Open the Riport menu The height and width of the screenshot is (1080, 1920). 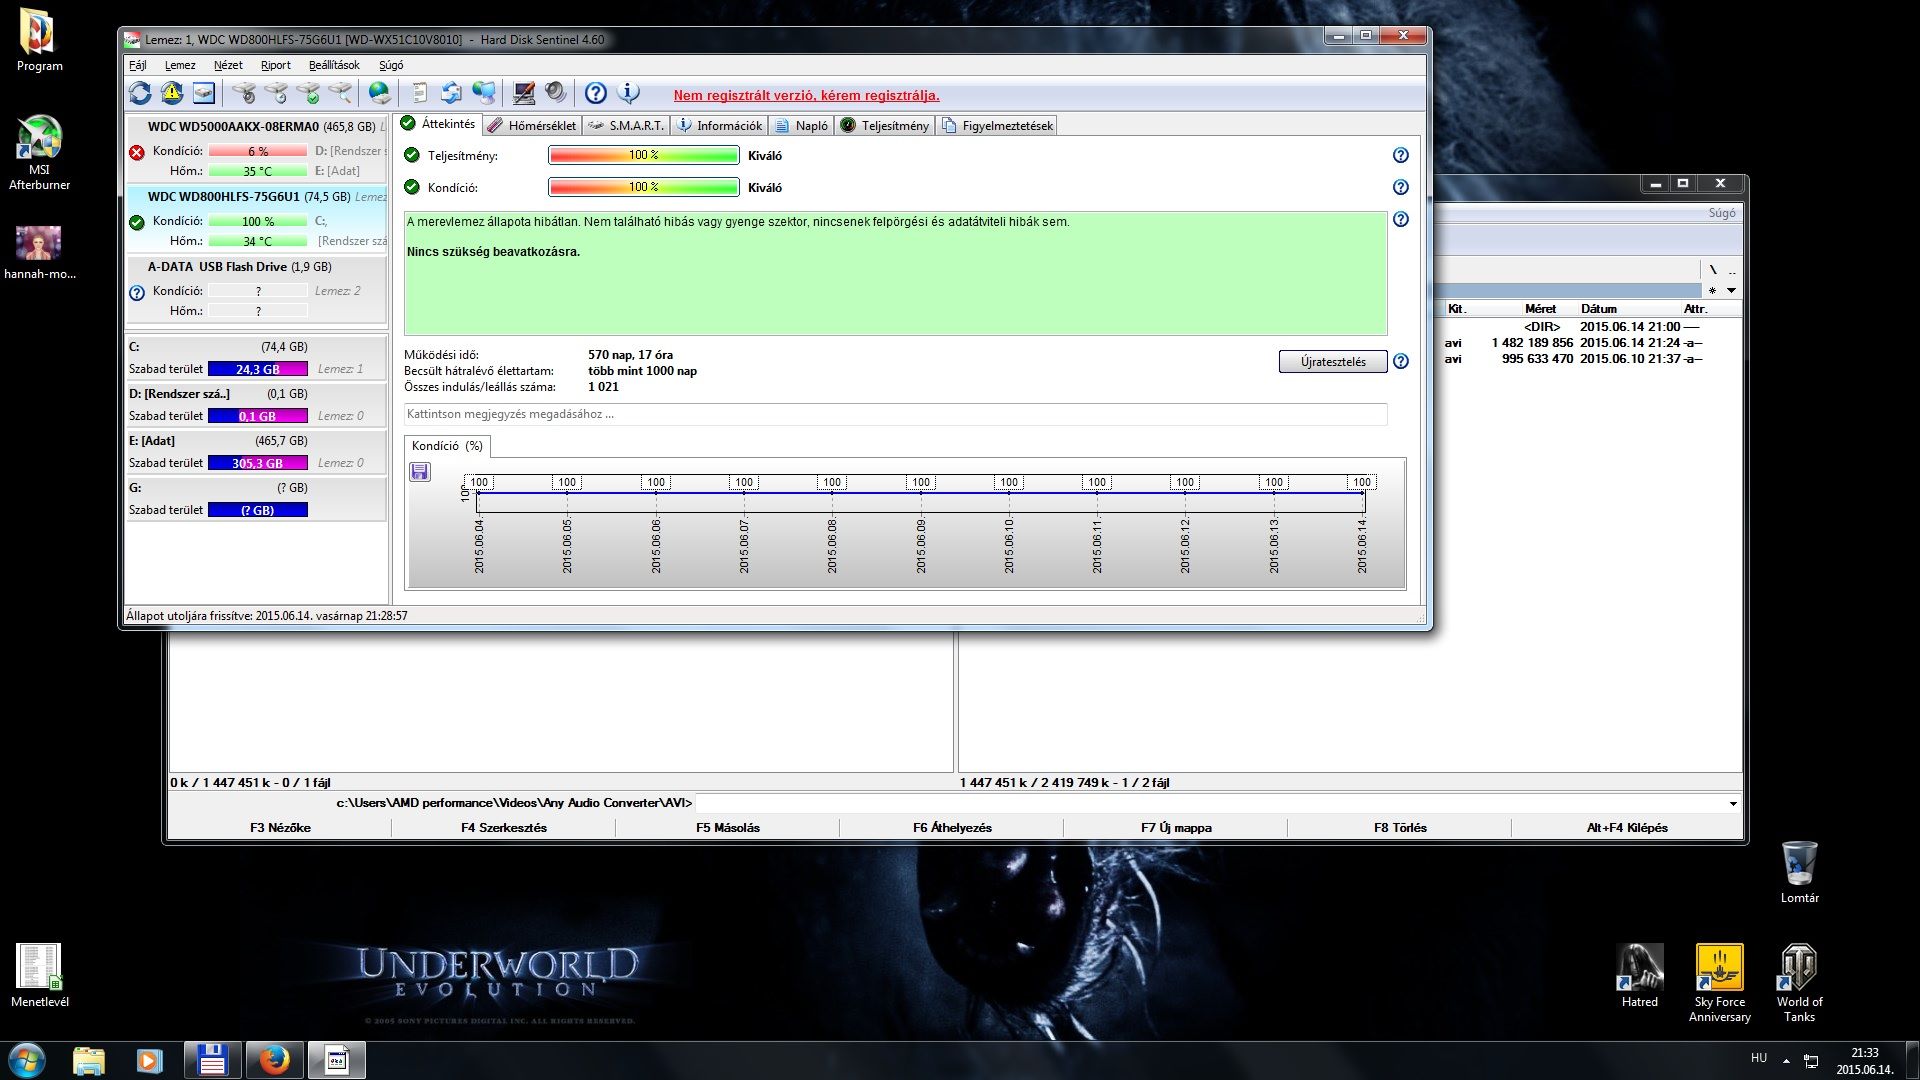click(x=275, y=65)
